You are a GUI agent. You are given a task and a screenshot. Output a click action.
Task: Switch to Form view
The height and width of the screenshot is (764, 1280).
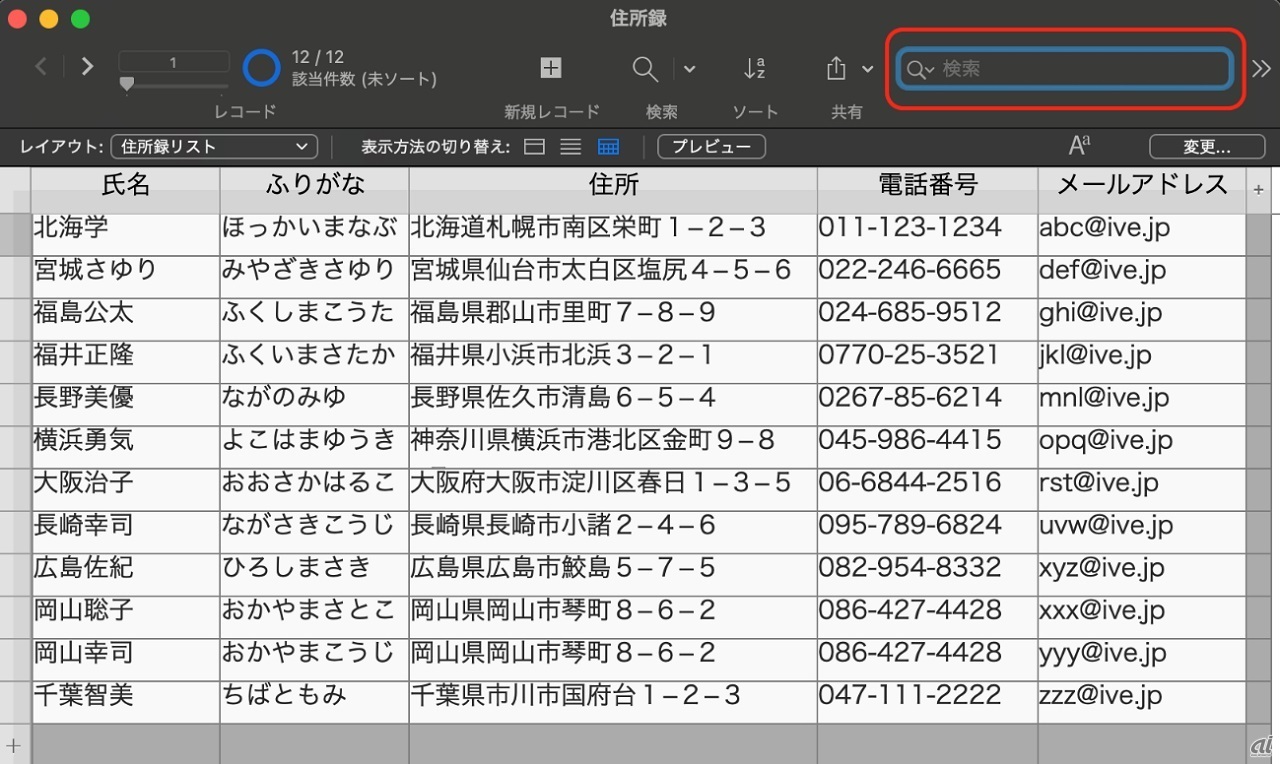point(535,147)
